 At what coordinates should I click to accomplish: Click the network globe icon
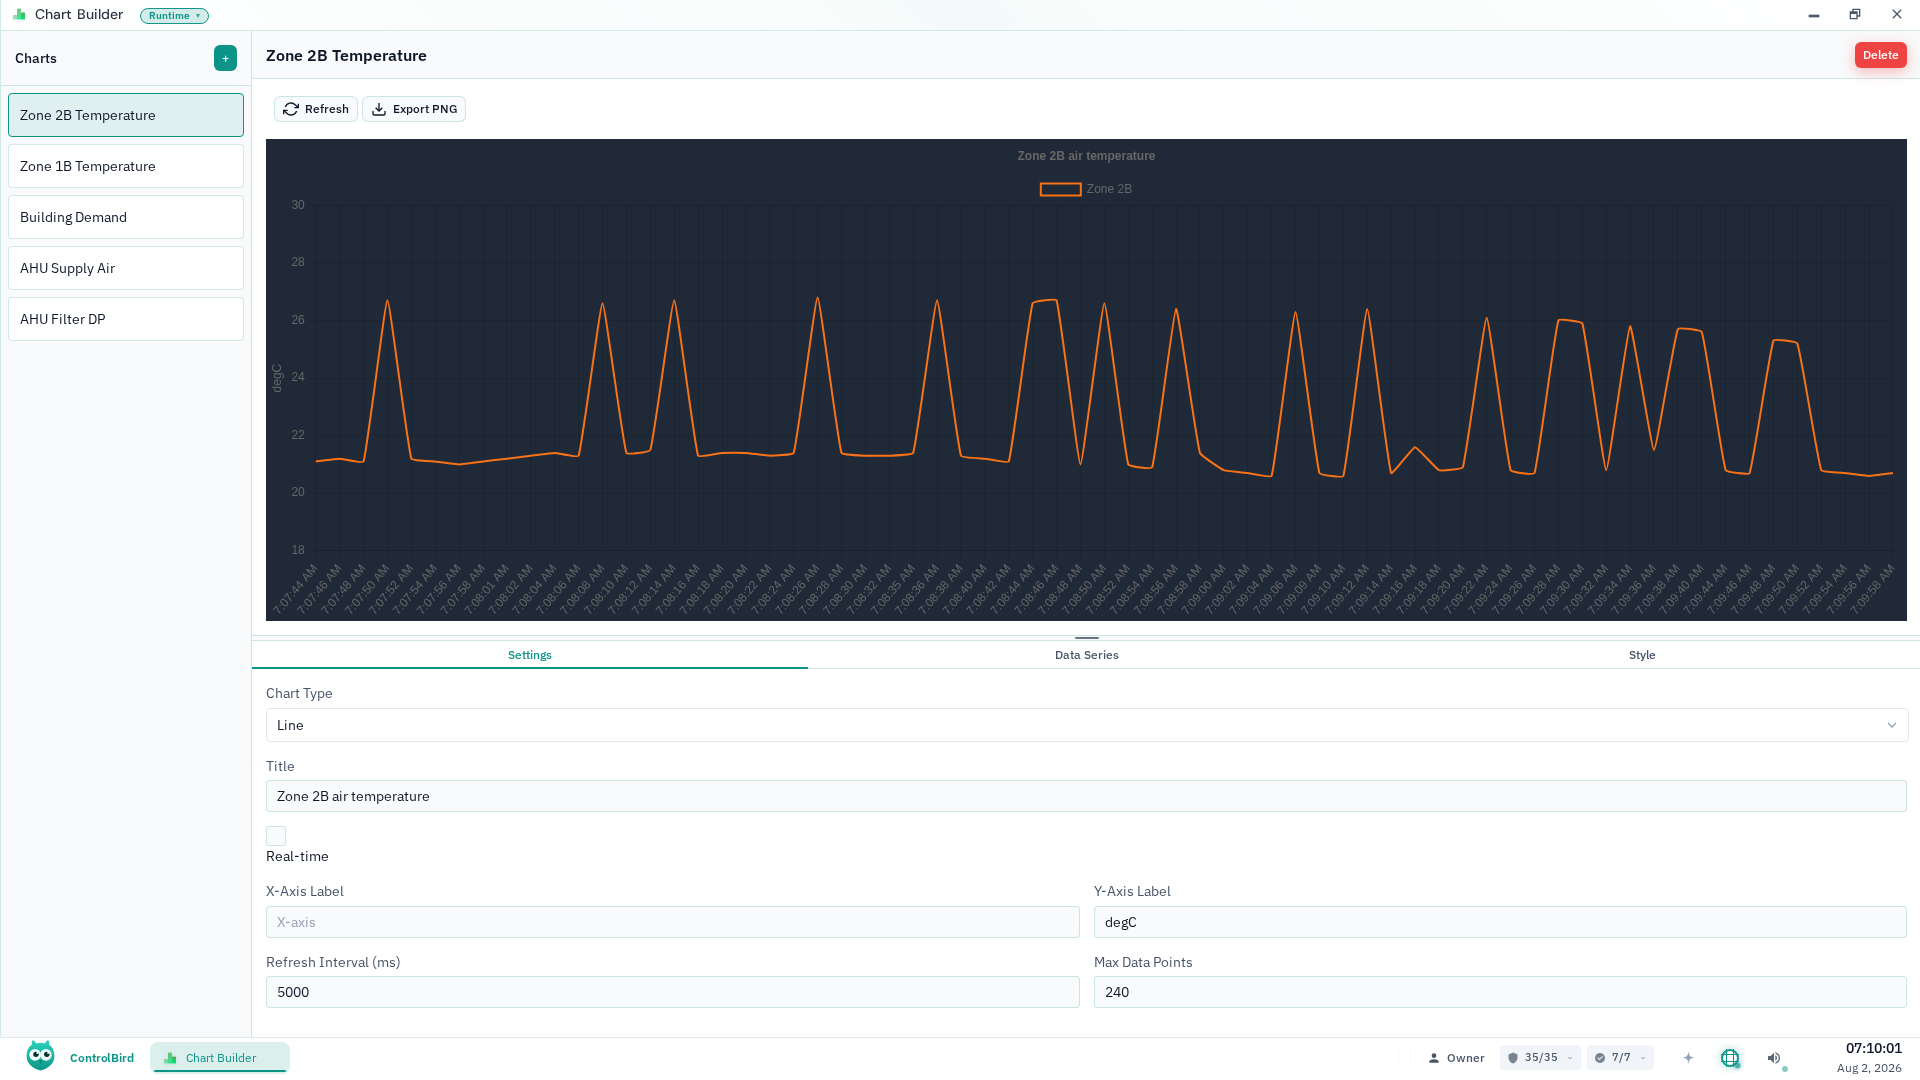[1730, 1058]
